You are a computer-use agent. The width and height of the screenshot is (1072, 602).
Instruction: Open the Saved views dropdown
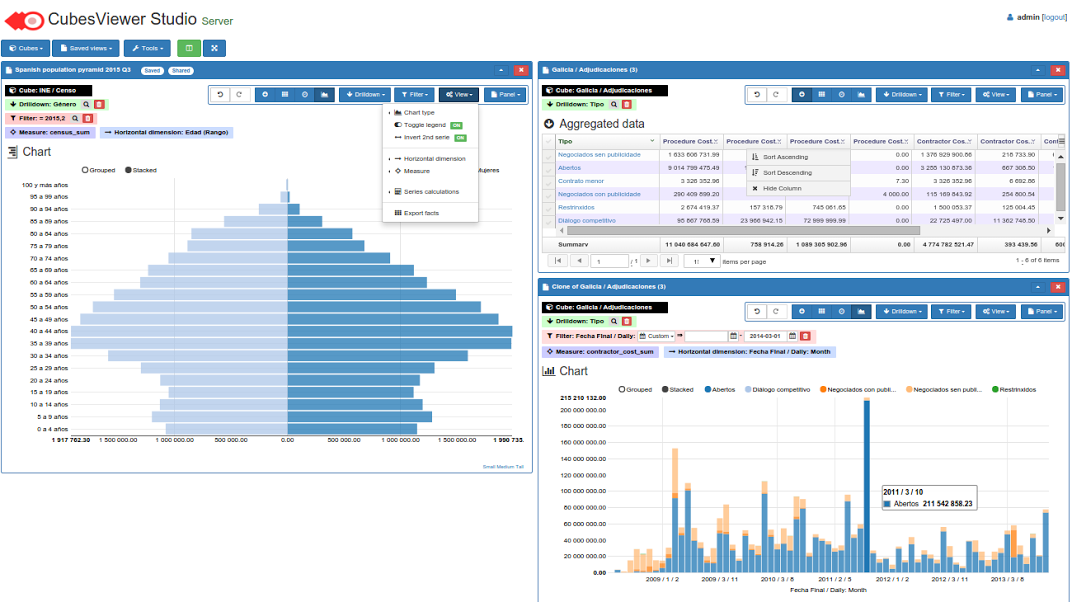click(x=86, y=48)
